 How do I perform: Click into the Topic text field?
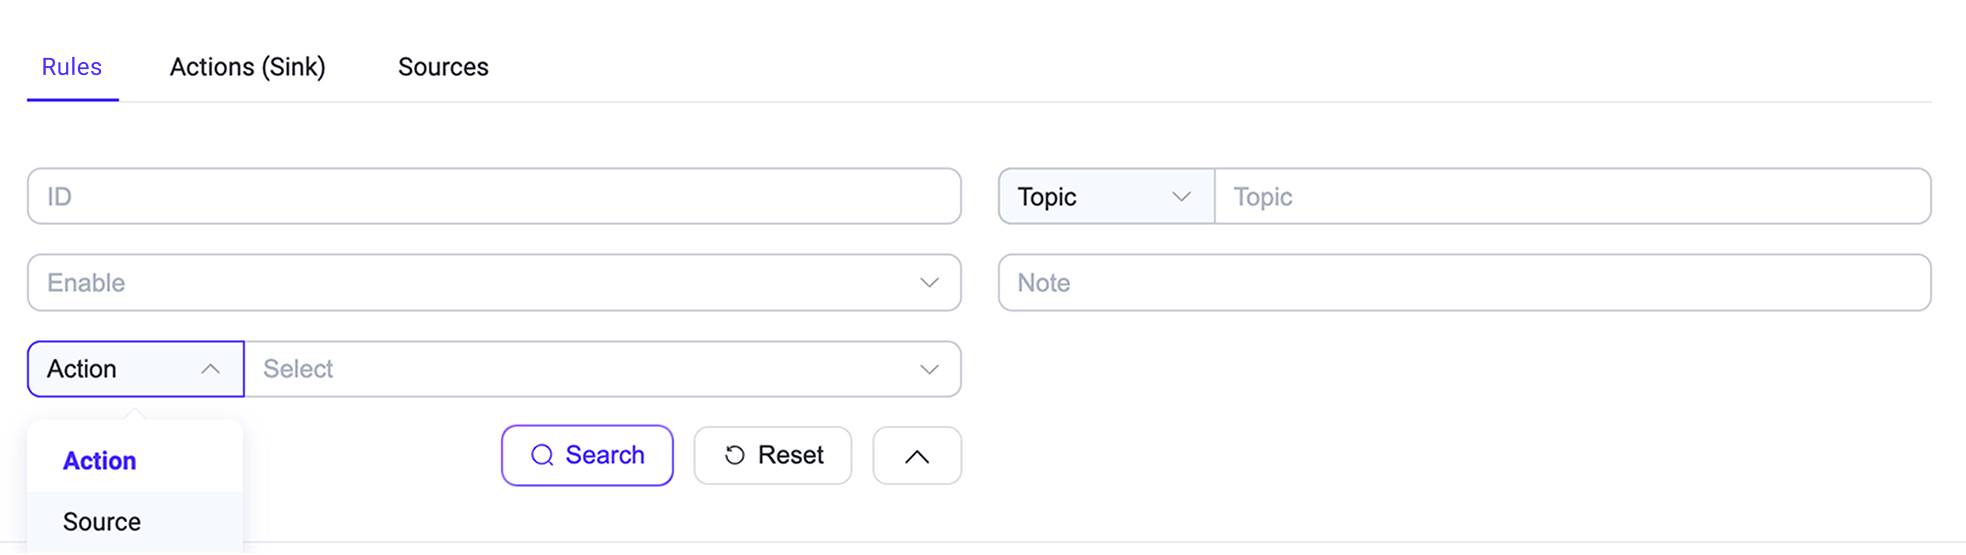click(x=1570, y=197)
